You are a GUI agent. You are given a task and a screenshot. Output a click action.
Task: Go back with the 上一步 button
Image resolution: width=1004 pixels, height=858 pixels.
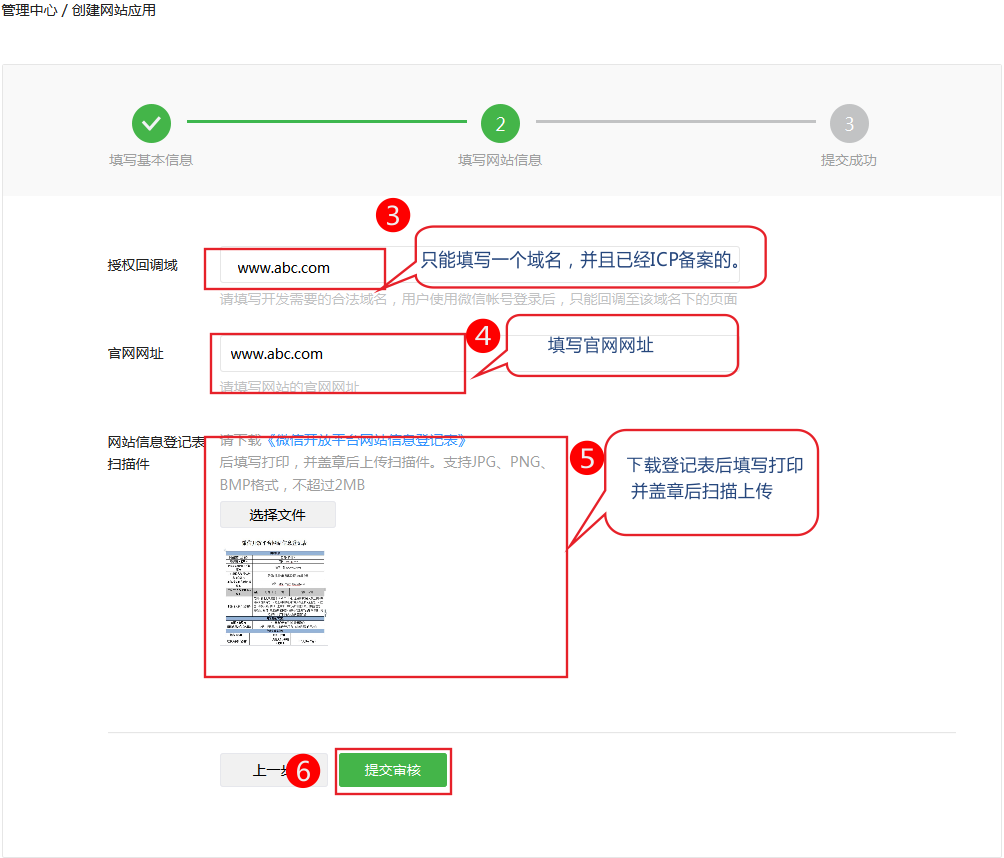(258, 770)
